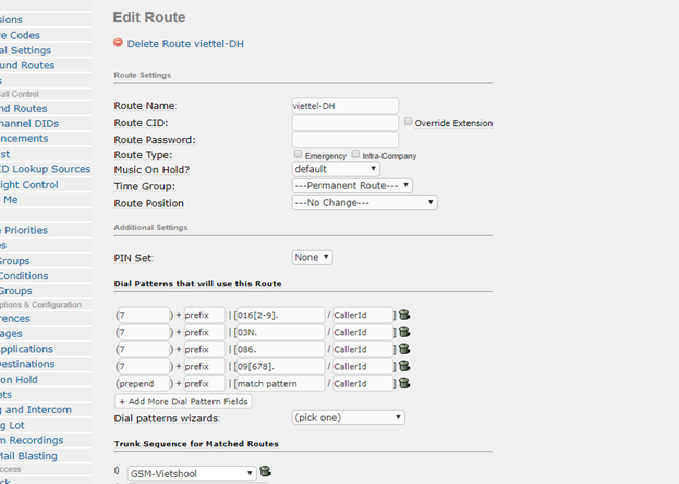Expand the Time Group dropdown

(352, 186)
